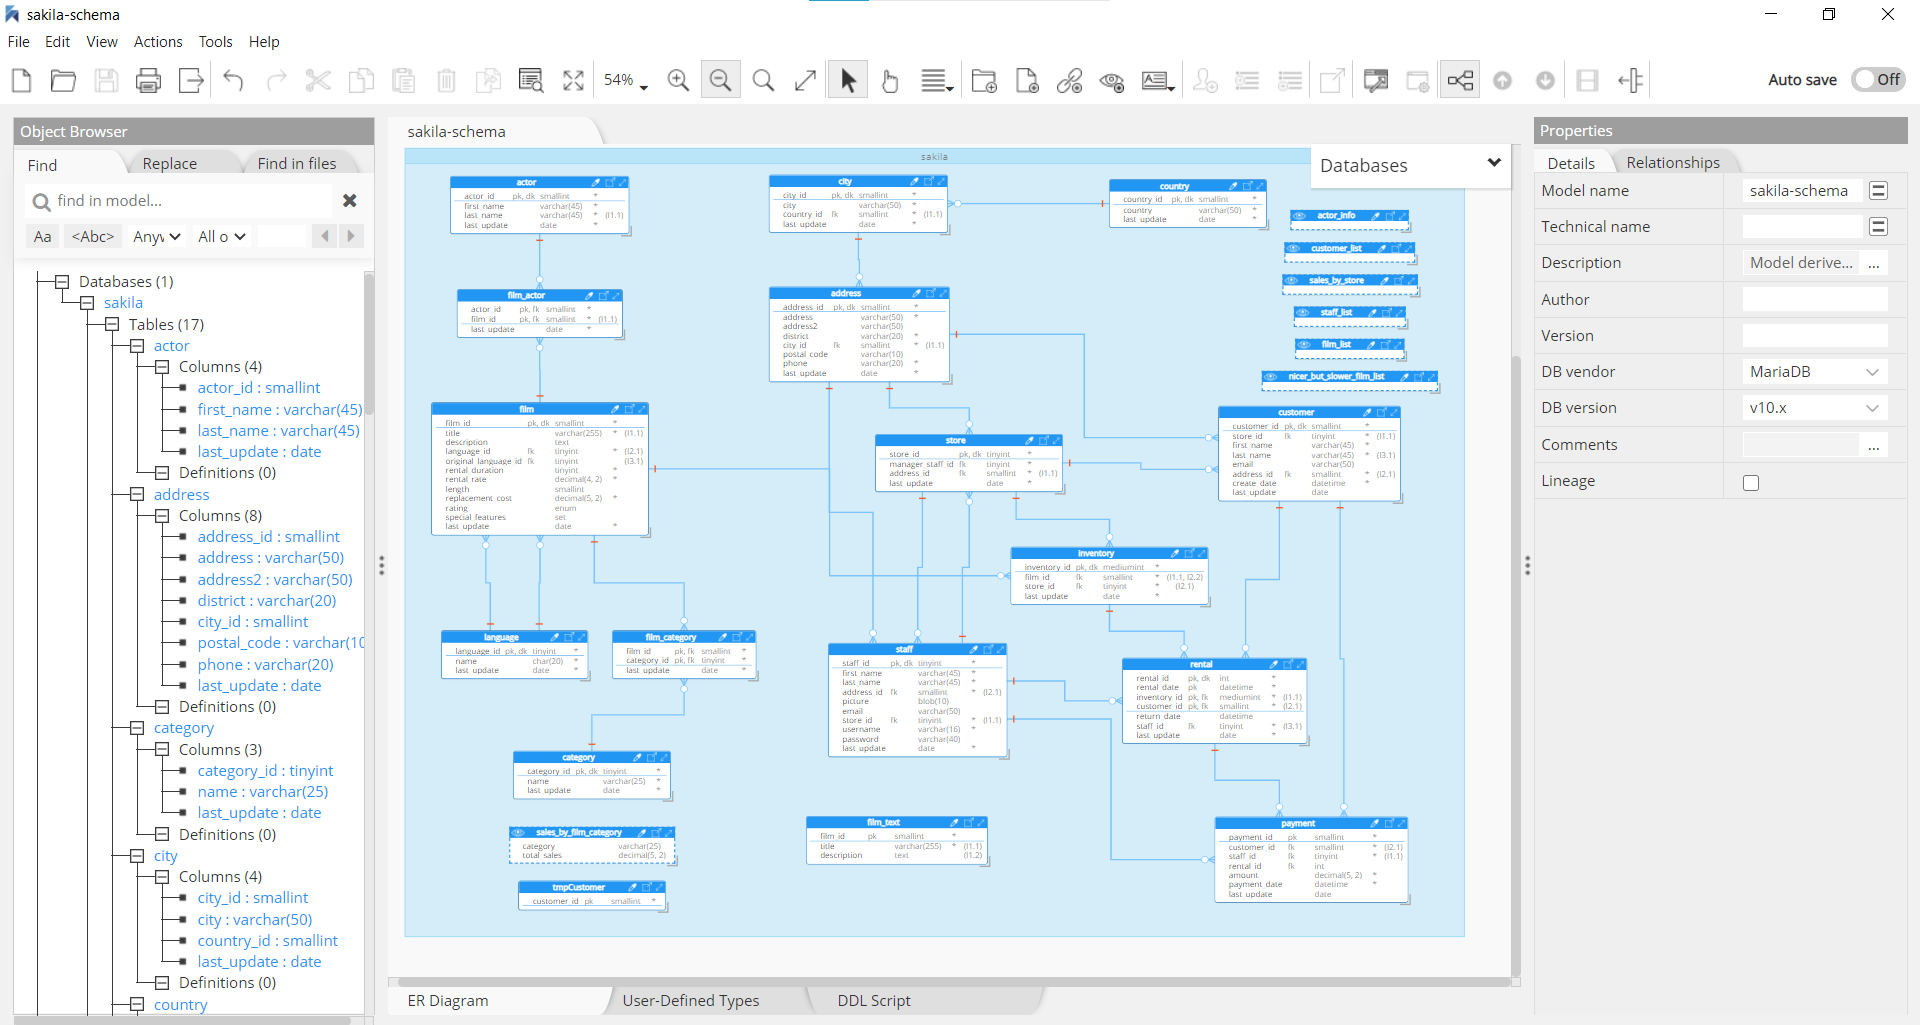Open the 54% zoom level dropdown
This screenshot has height=1025, width=1920.
(626, 80)
